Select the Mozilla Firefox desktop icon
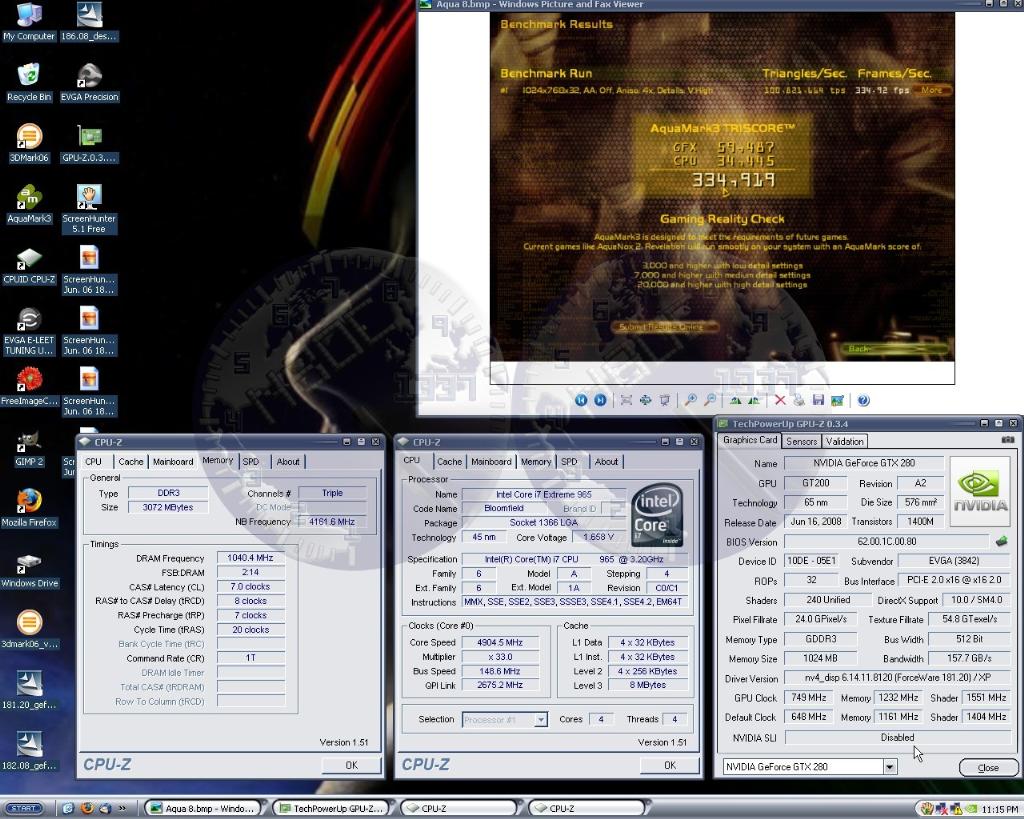 click(x=29, y=508)
